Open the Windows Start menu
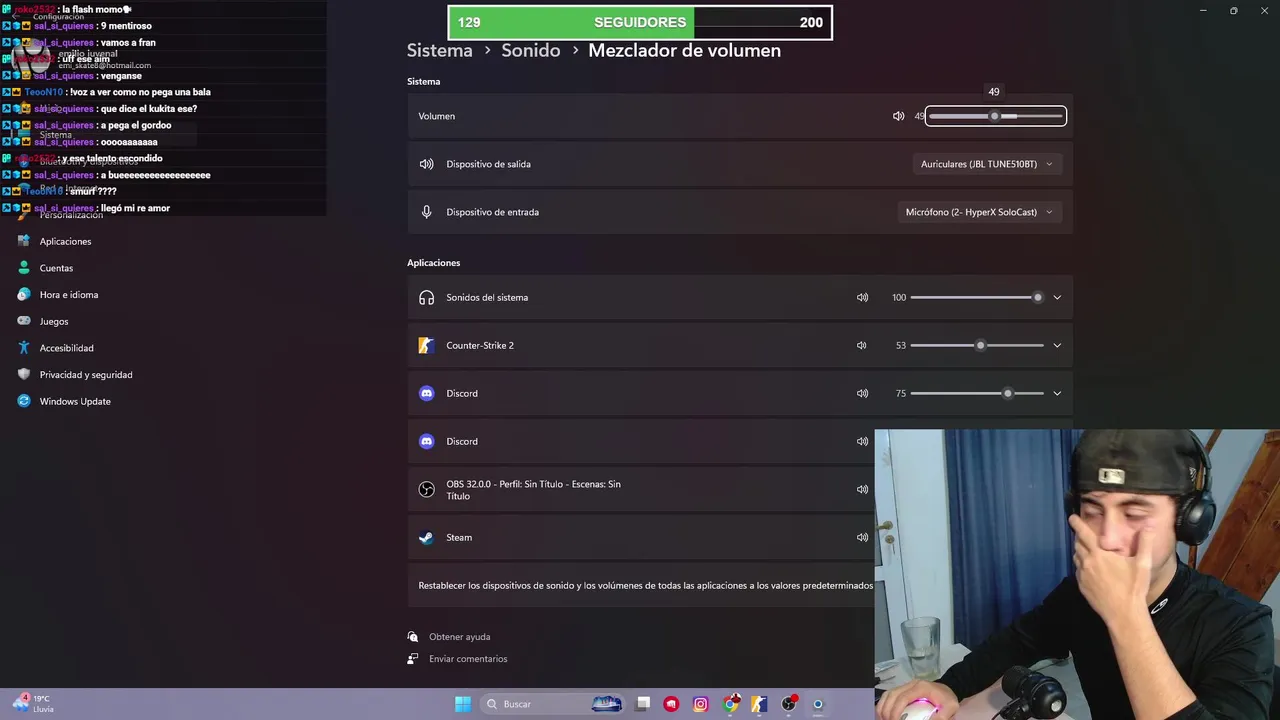The image size is (1280, 720). (463, 704)
